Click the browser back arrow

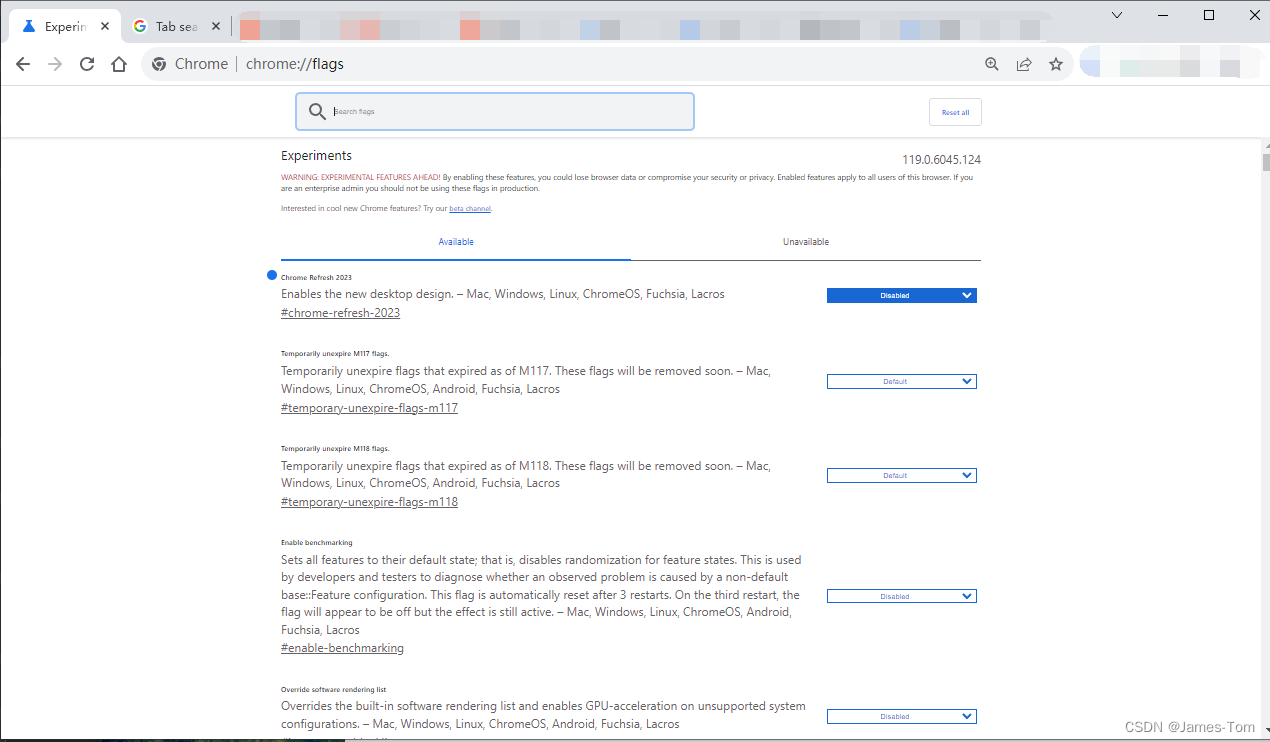(23, 64)
